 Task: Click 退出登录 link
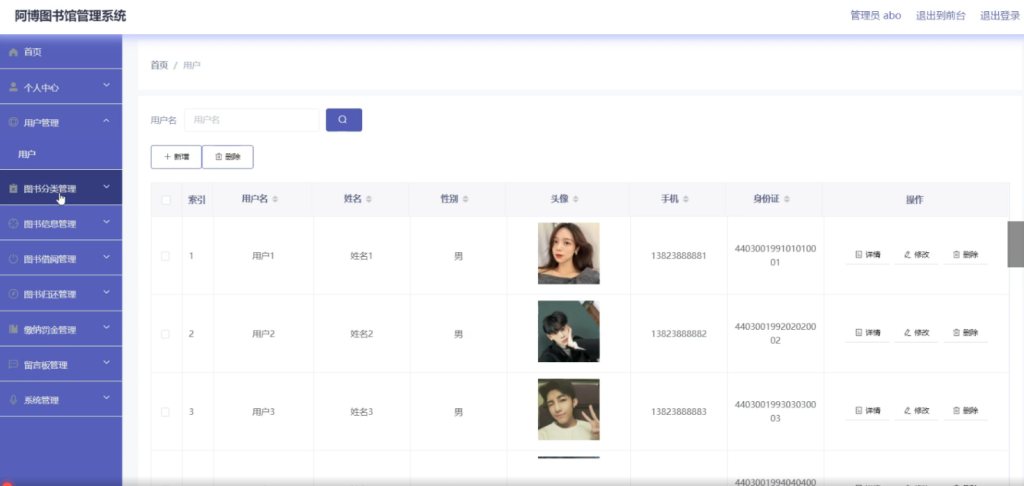pyautogui.click(x=1000, y=16)
